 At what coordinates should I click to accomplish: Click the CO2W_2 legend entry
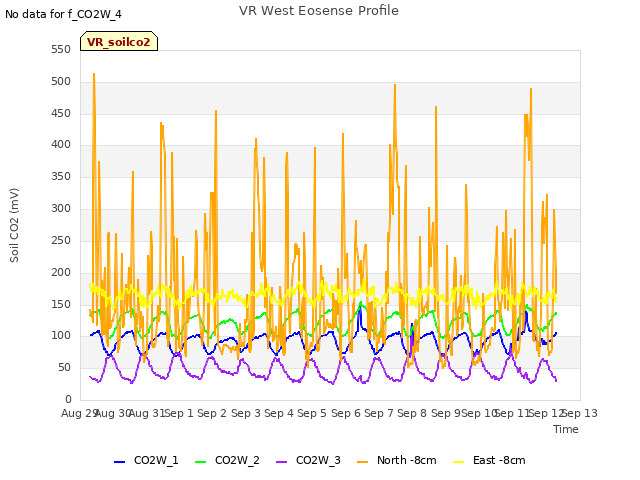point(227,460)
